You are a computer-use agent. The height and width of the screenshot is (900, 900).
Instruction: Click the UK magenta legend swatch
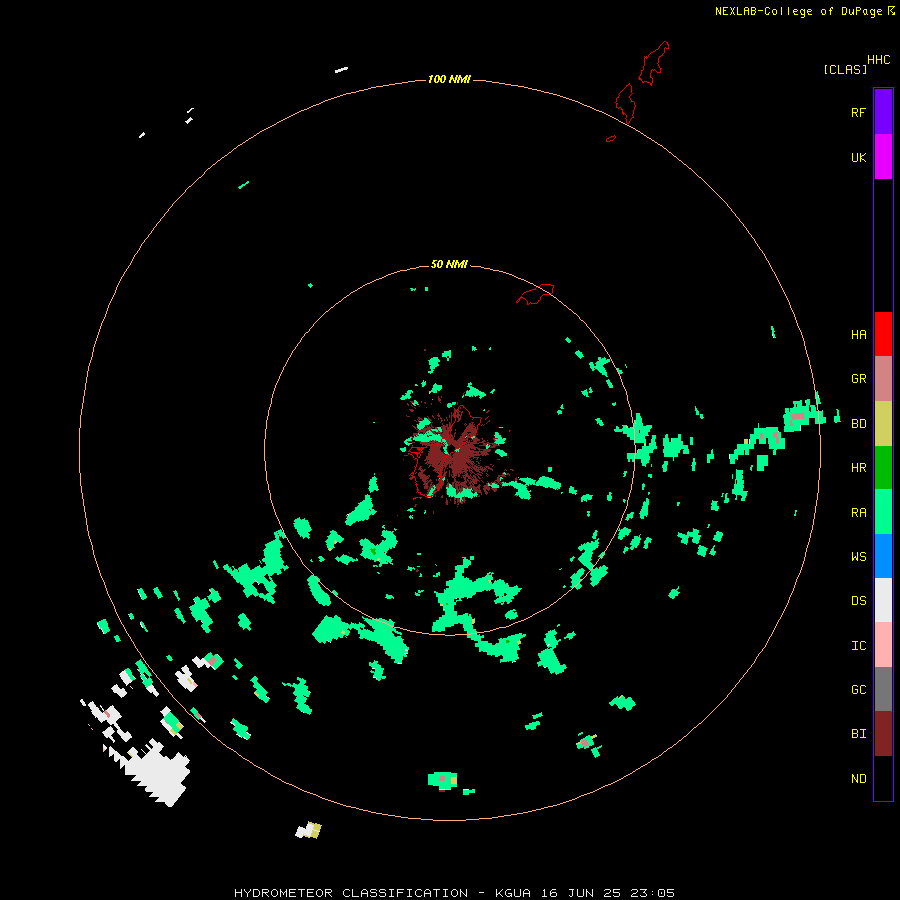pos(883,157)
